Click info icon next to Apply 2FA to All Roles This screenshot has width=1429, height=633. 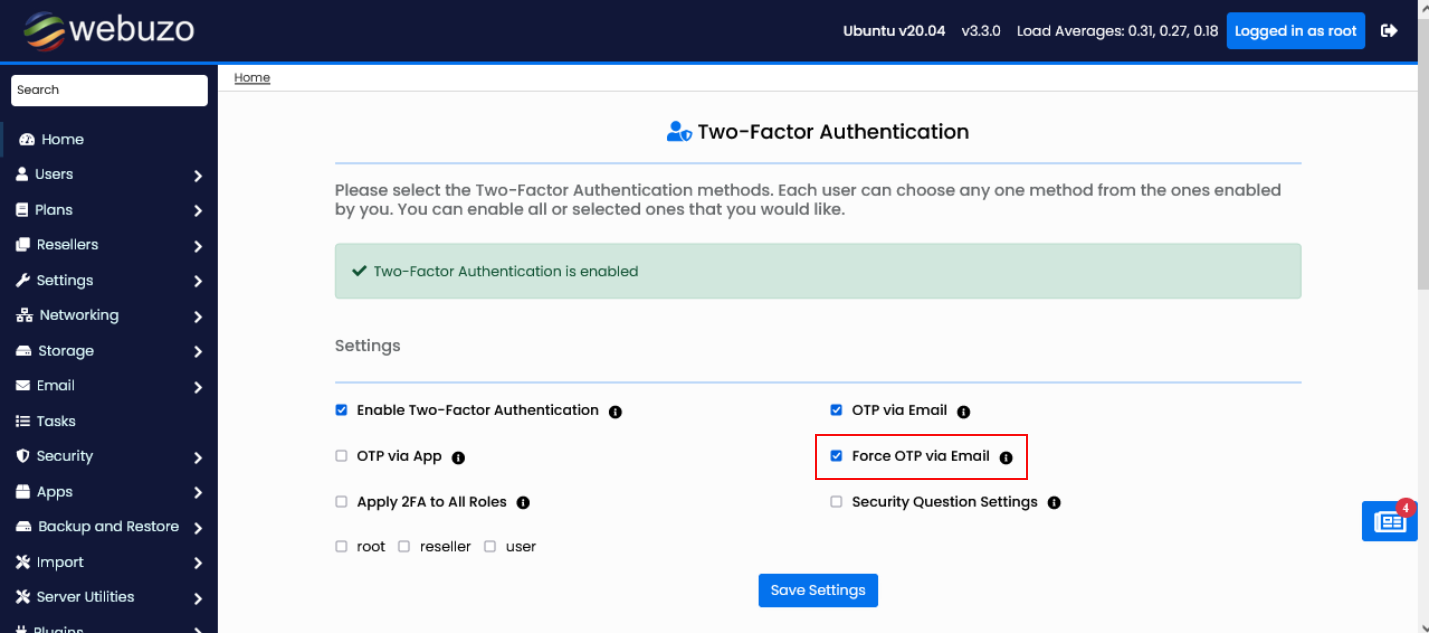tap(523, 503)
